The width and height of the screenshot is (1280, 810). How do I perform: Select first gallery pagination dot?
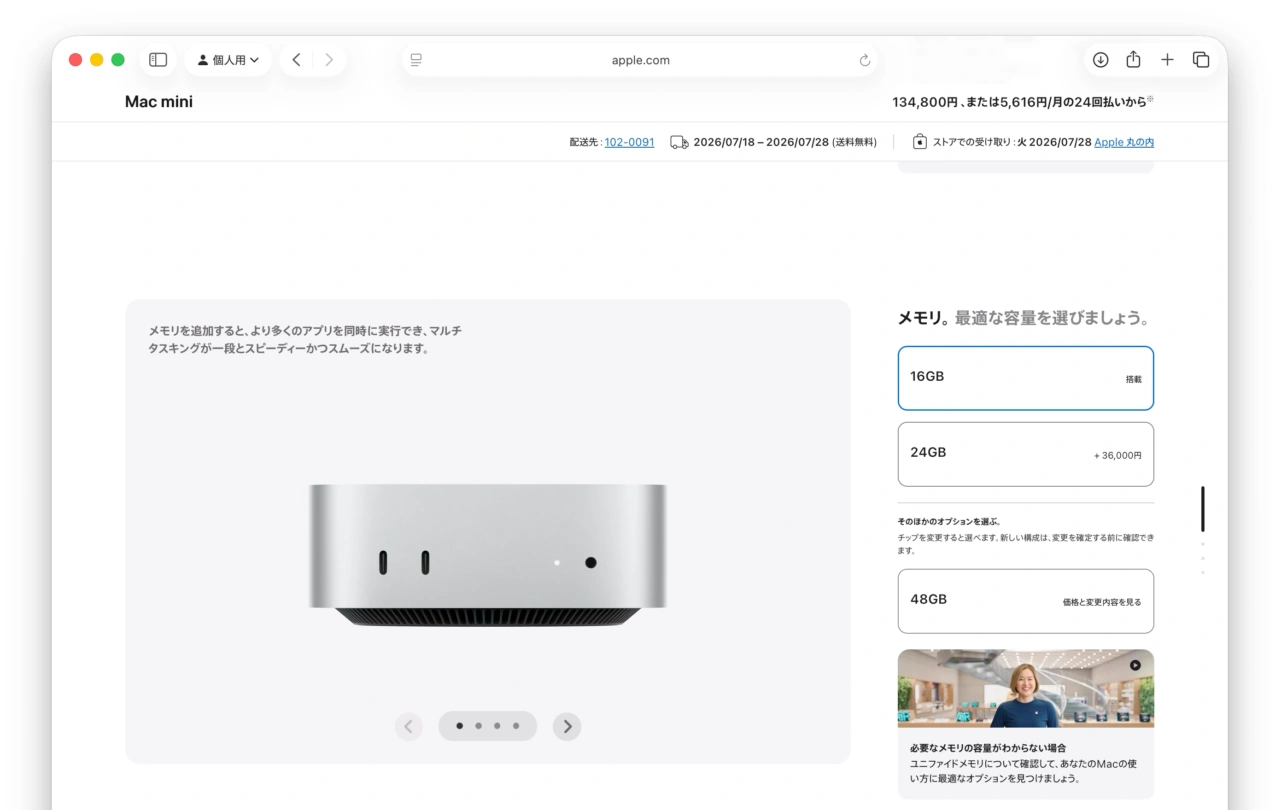(460, 726)
